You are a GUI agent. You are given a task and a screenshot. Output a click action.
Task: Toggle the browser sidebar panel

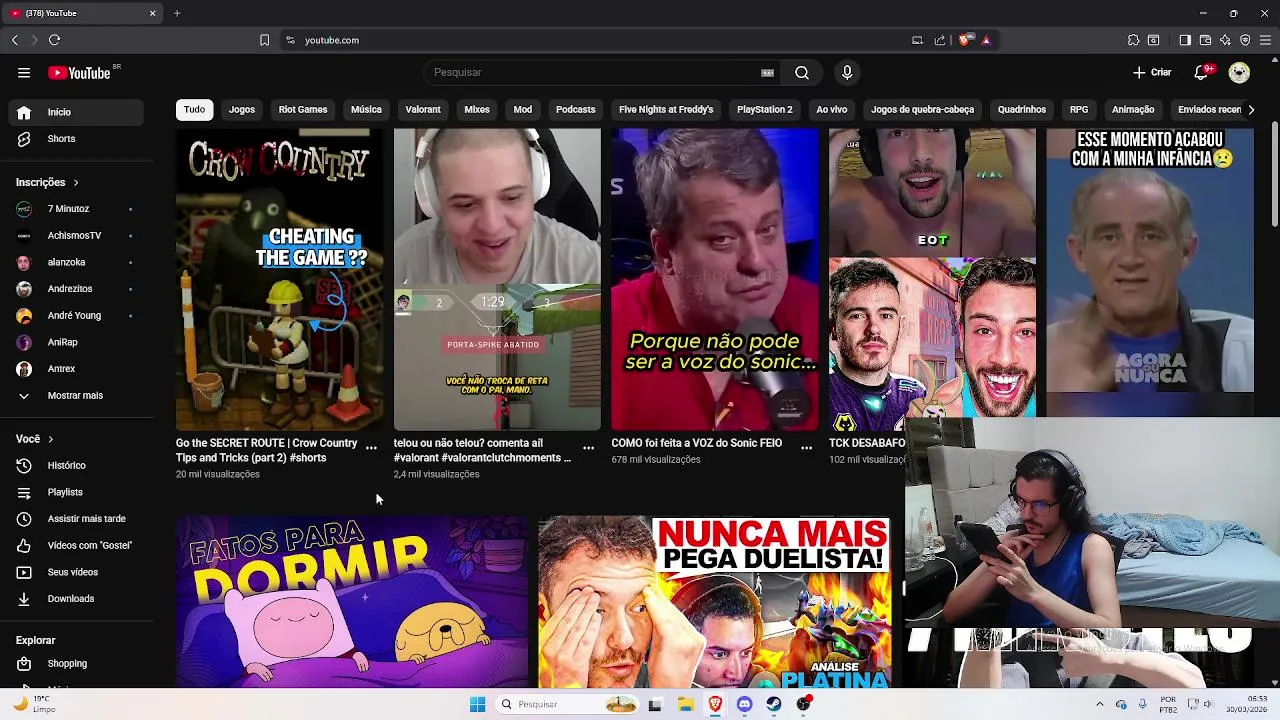tap(1185, 40)
